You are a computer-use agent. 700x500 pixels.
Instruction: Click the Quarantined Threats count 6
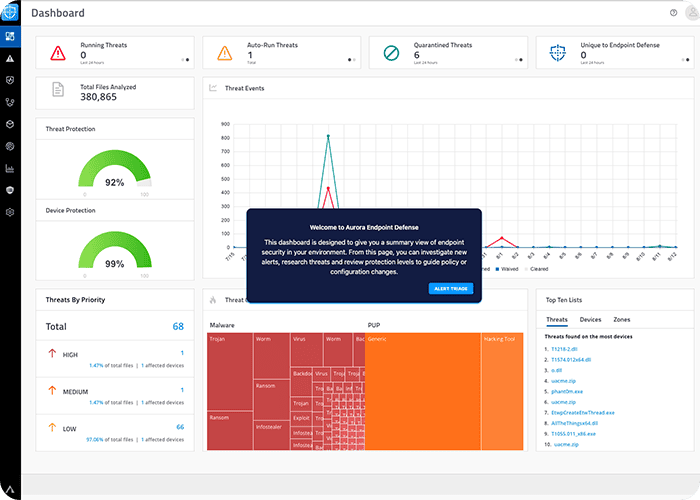click(417, 55)
